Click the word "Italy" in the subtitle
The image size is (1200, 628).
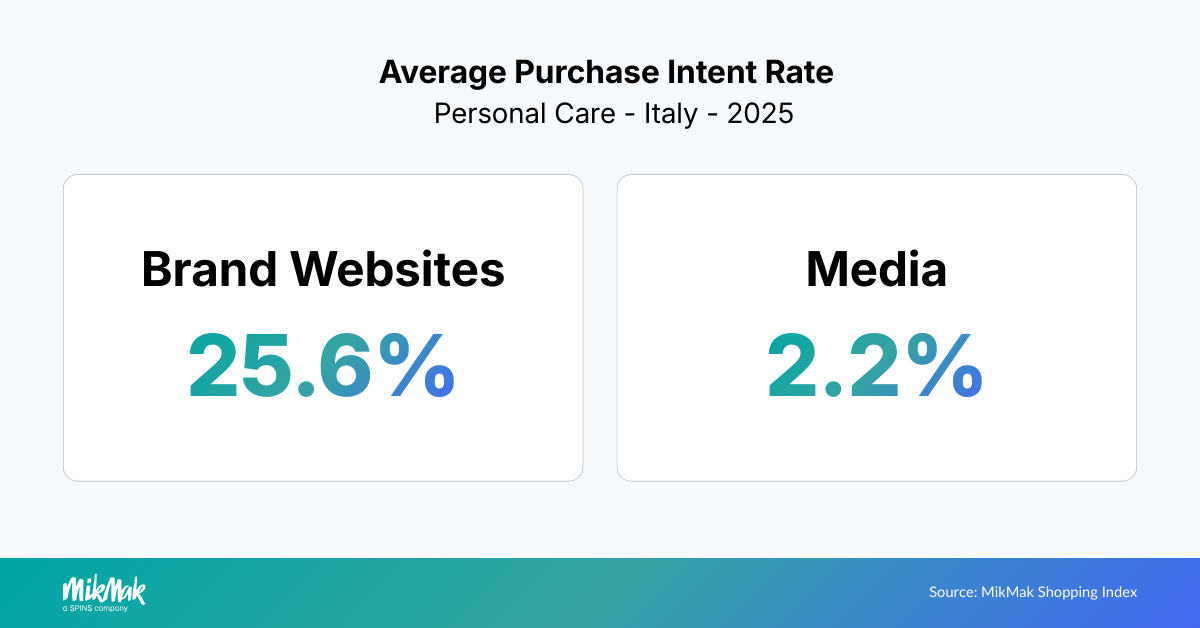(670, 114)
